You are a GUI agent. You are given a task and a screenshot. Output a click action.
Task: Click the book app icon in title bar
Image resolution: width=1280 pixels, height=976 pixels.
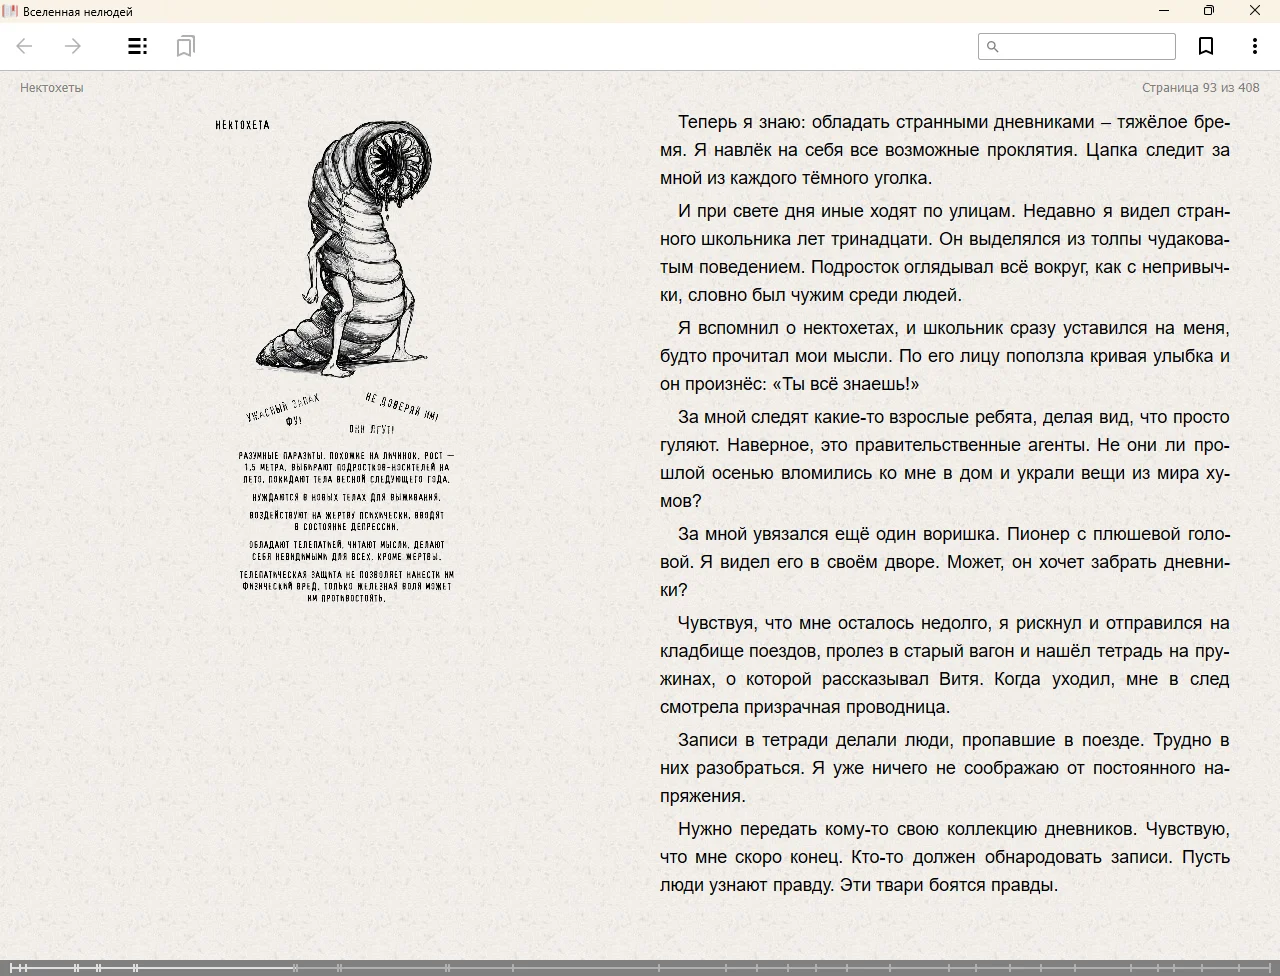[10, 11]
